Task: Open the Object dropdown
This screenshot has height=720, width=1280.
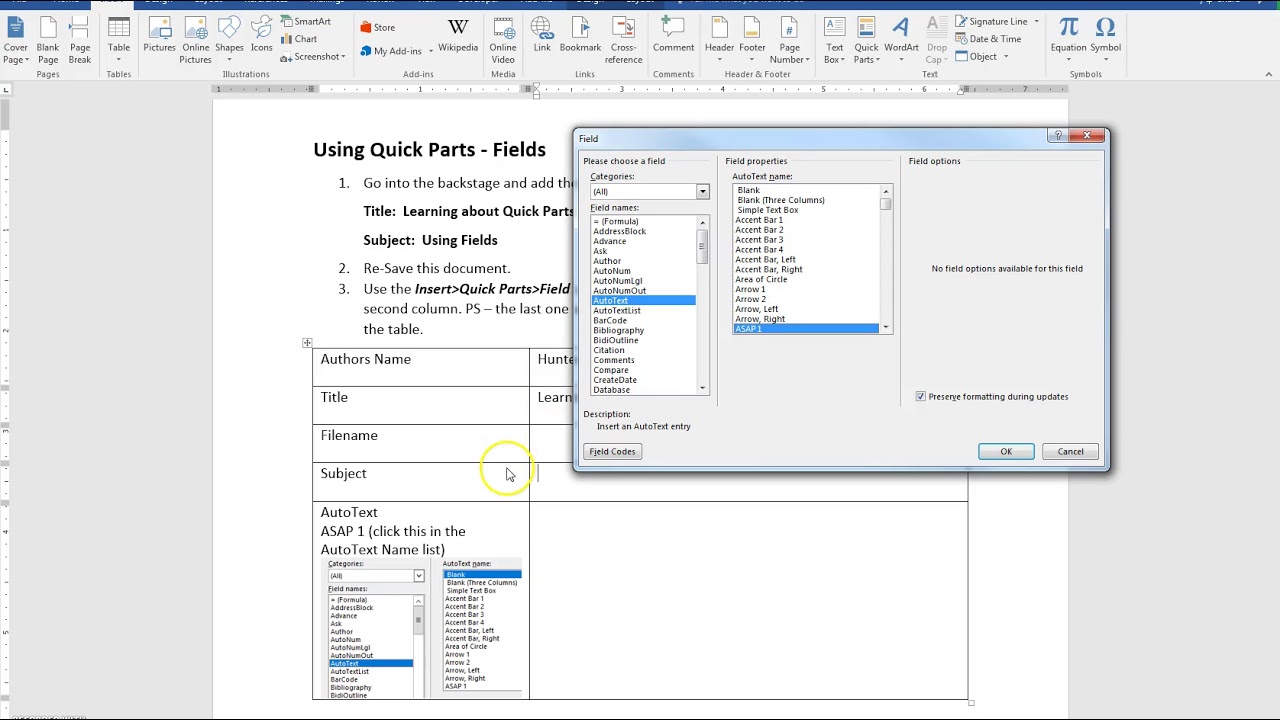Action: (982, 57)
